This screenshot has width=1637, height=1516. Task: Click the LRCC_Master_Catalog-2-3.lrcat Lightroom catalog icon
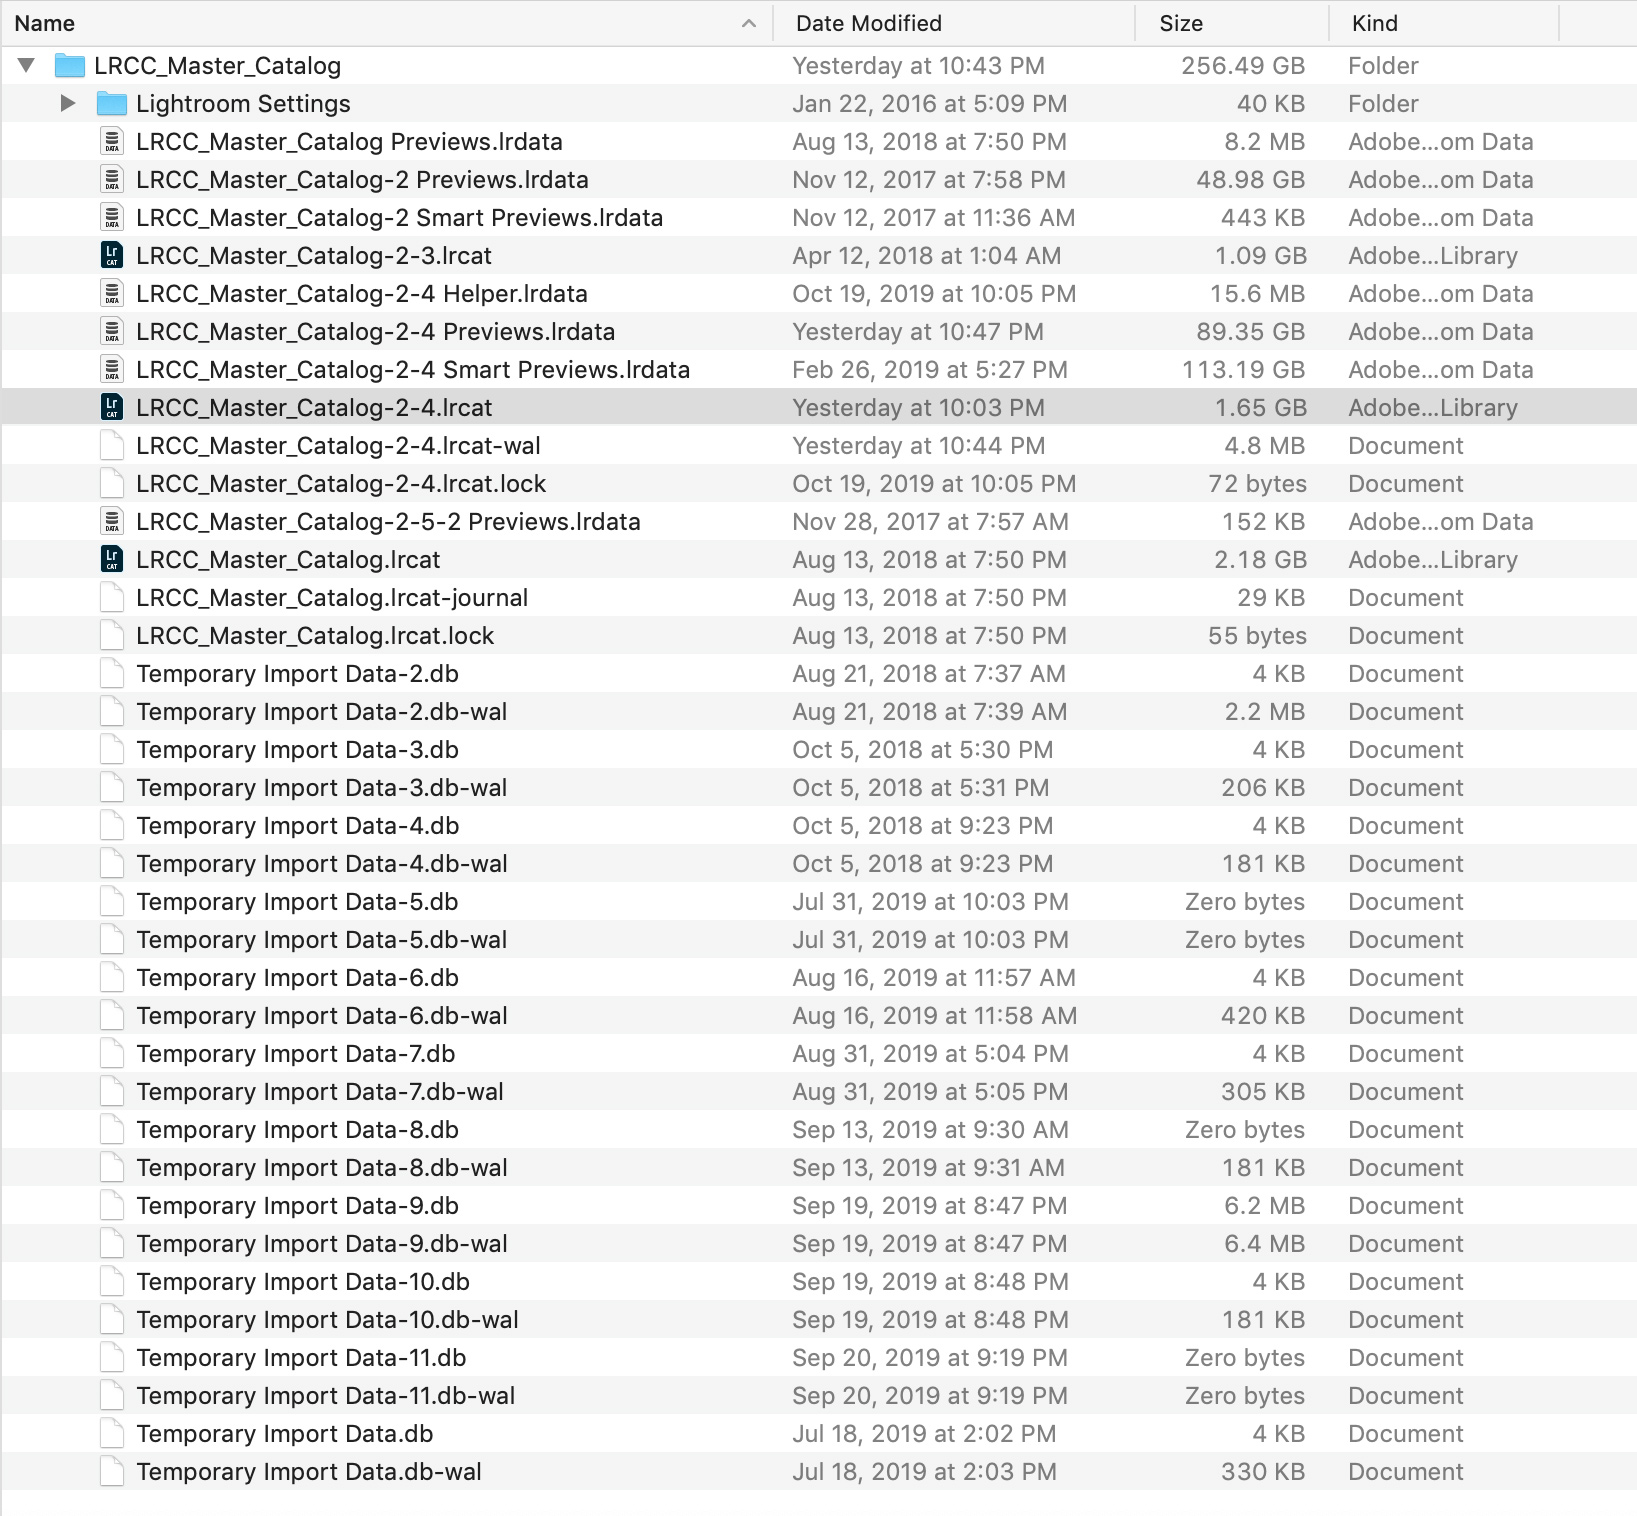pyautogui.click(x=112, y=256)
